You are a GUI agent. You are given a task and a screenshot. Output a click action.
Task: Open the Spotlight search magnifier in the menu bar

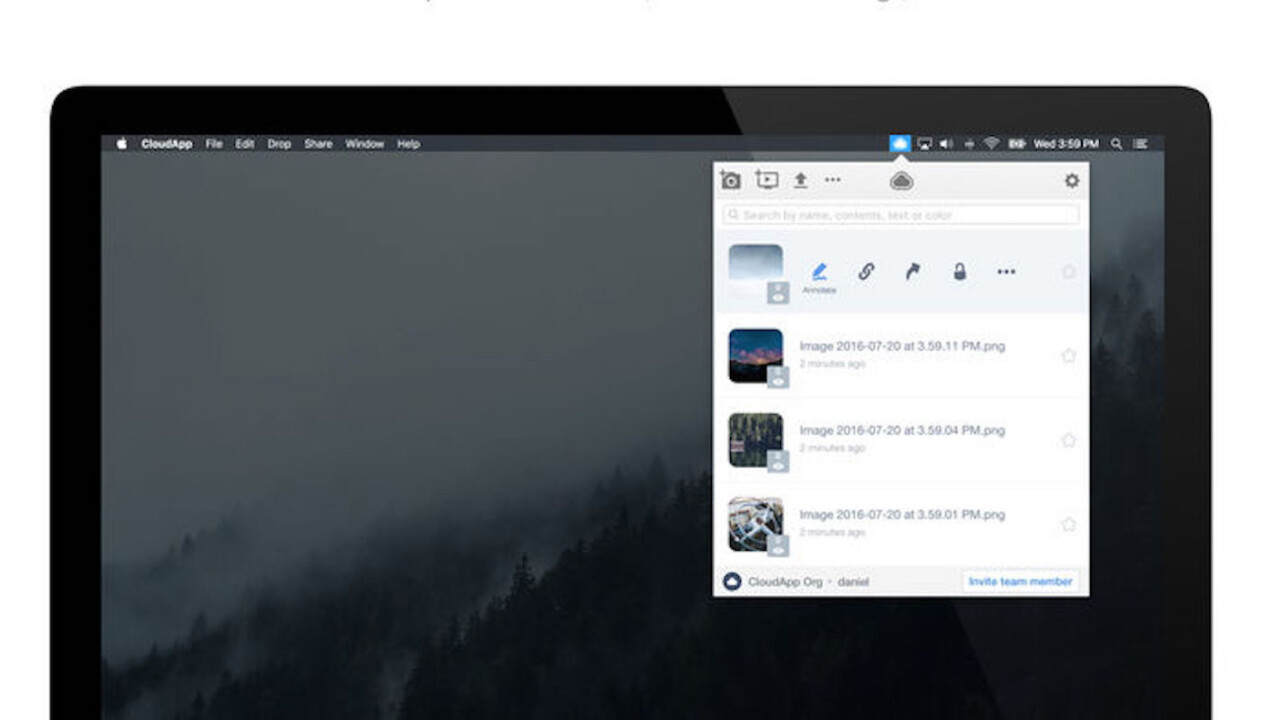click(x=1117, y=144)
